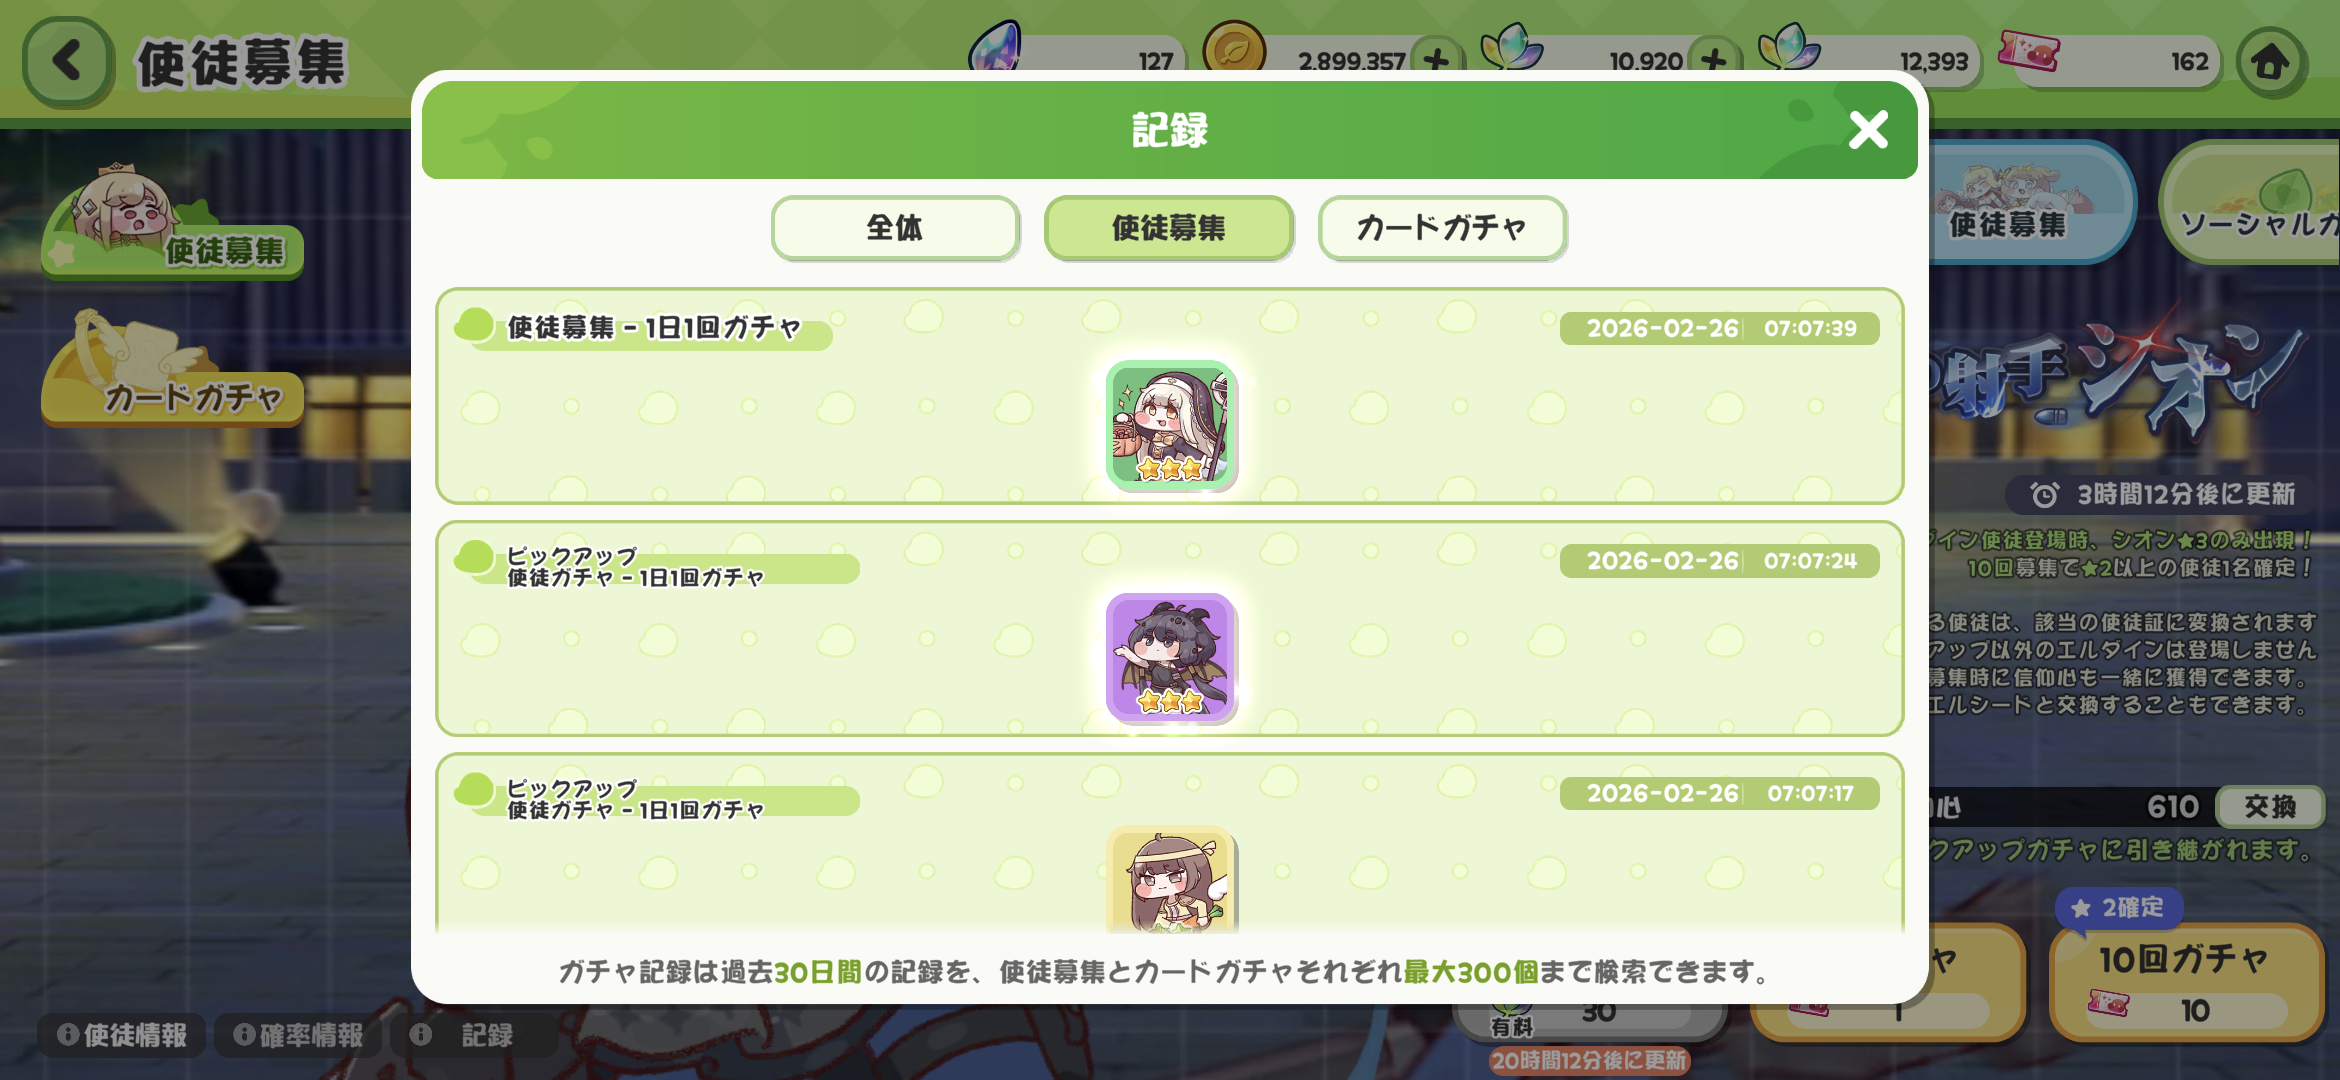
Task: Select the nun character 3-star thumbnail
Action: pos(1171,426)
